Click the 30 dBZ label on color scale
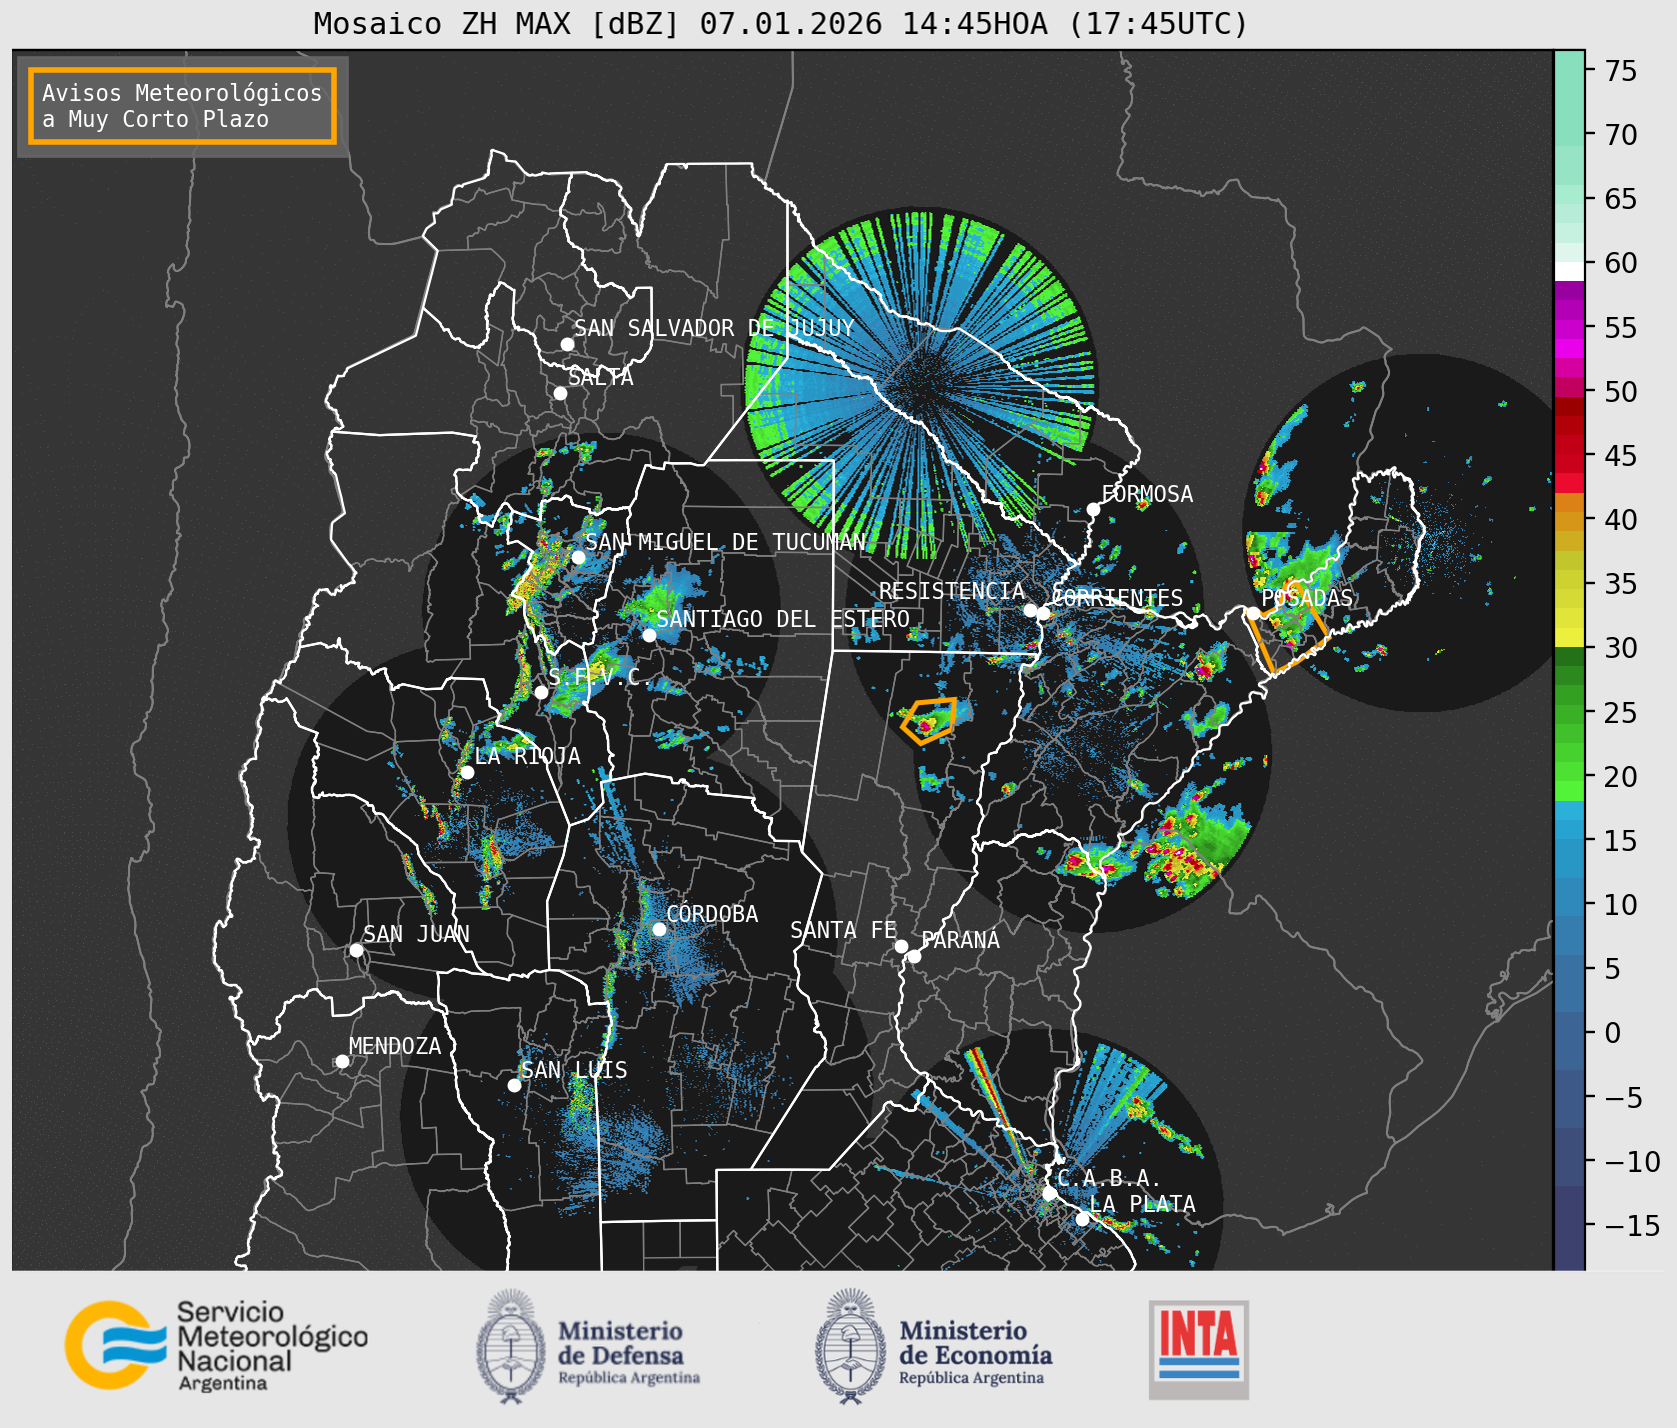This screenshot has height=1428, width=1677. (1621, 648)
